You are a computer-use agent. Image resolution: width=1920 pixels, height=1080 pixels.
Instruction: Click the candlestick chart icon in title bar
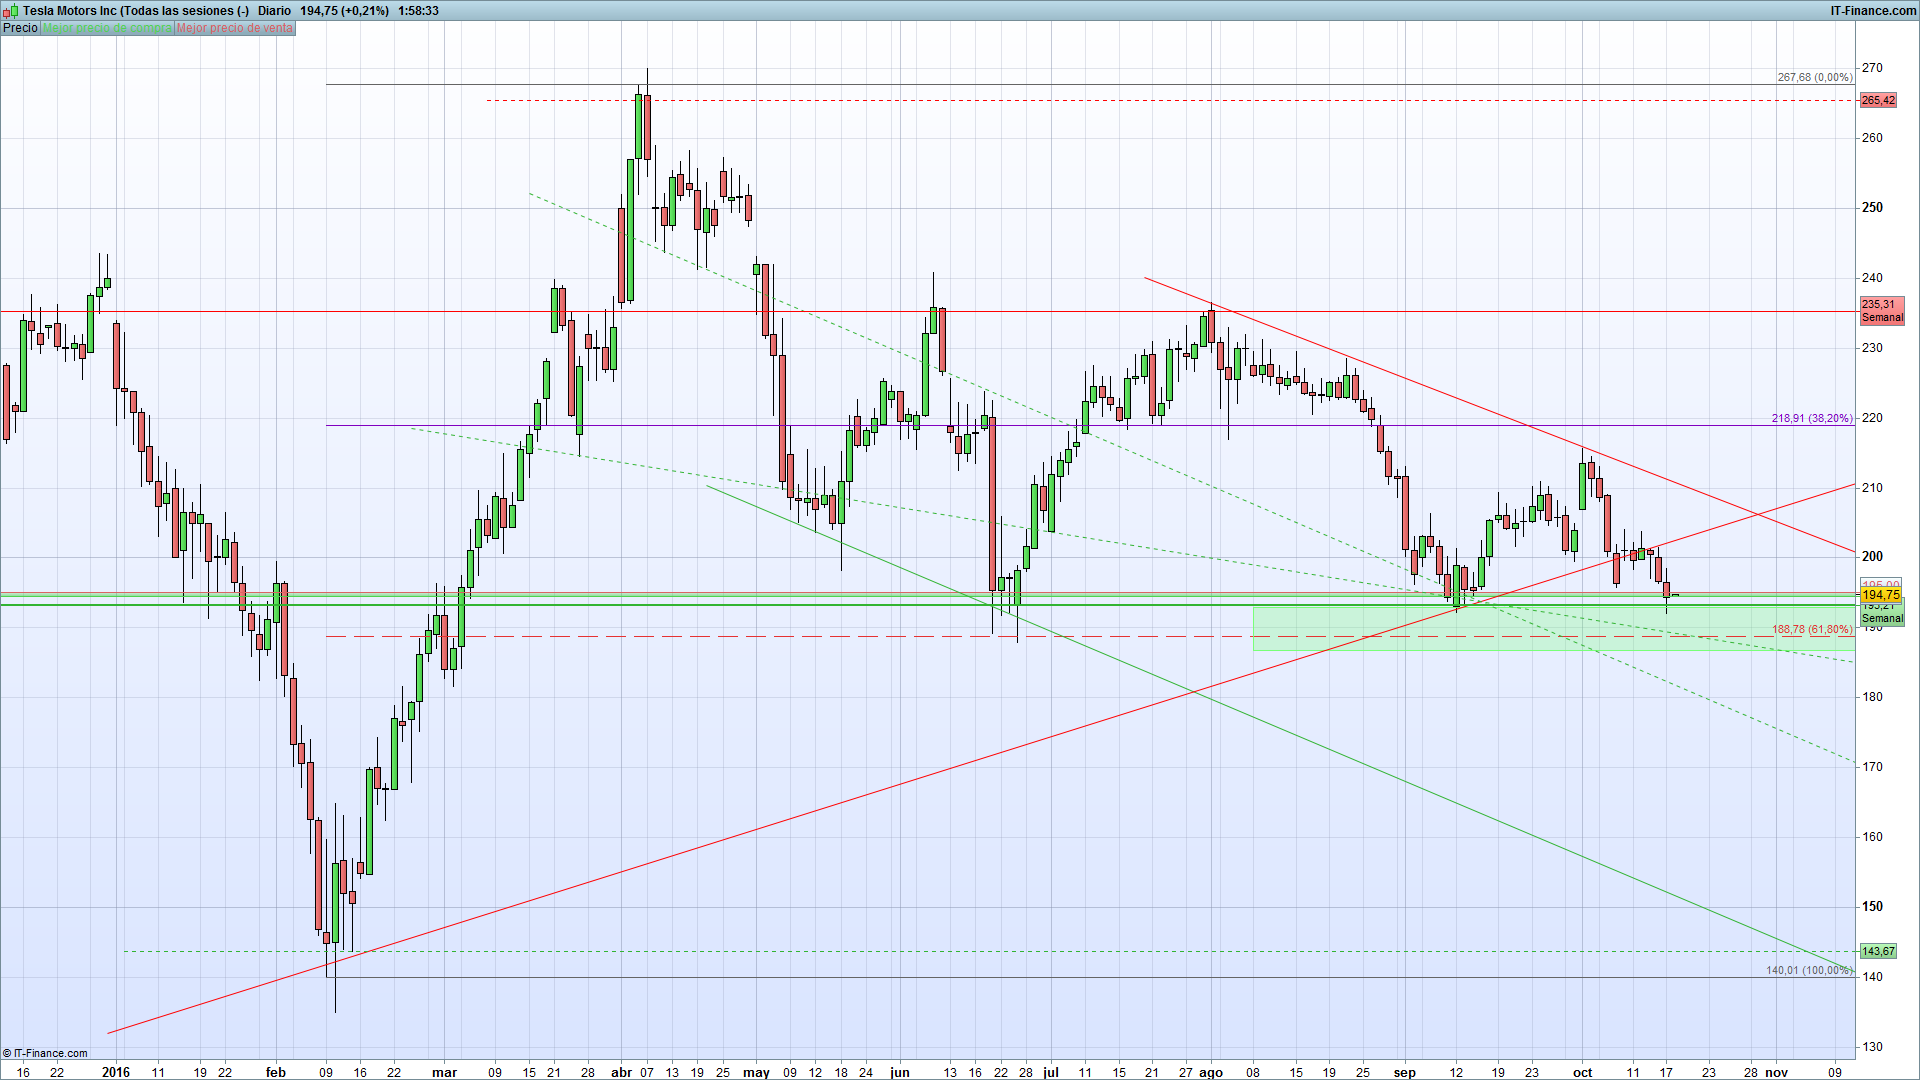point(10,11)
